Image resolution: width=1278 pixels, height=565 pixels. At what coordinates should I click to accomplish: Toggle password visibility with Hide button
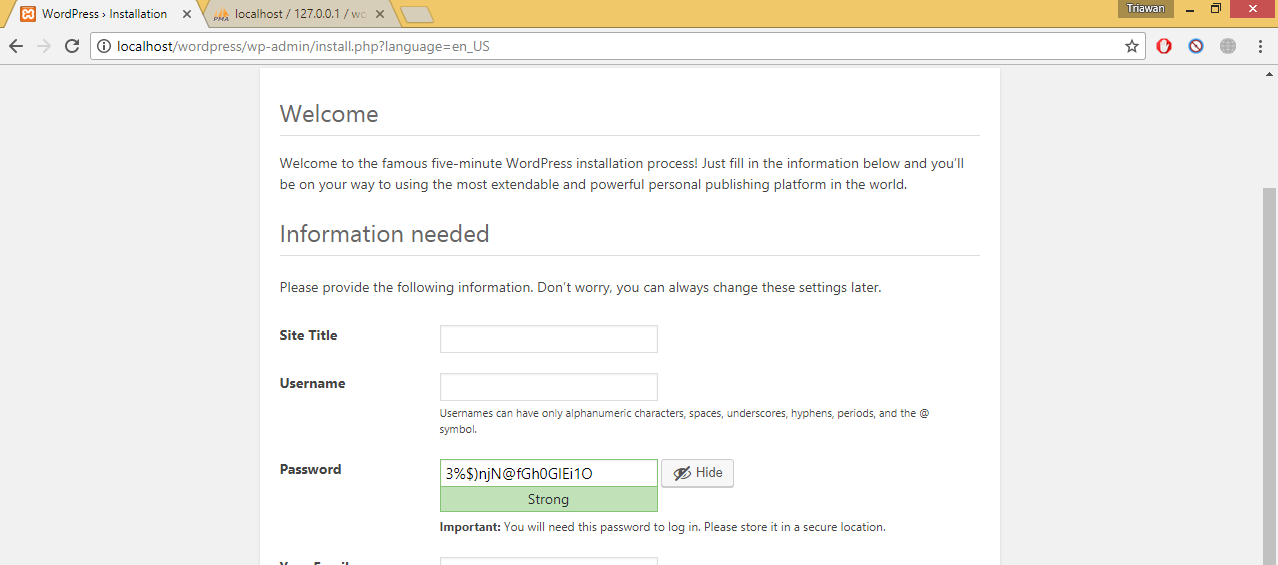pyautogui.click(x=697, y=473)
